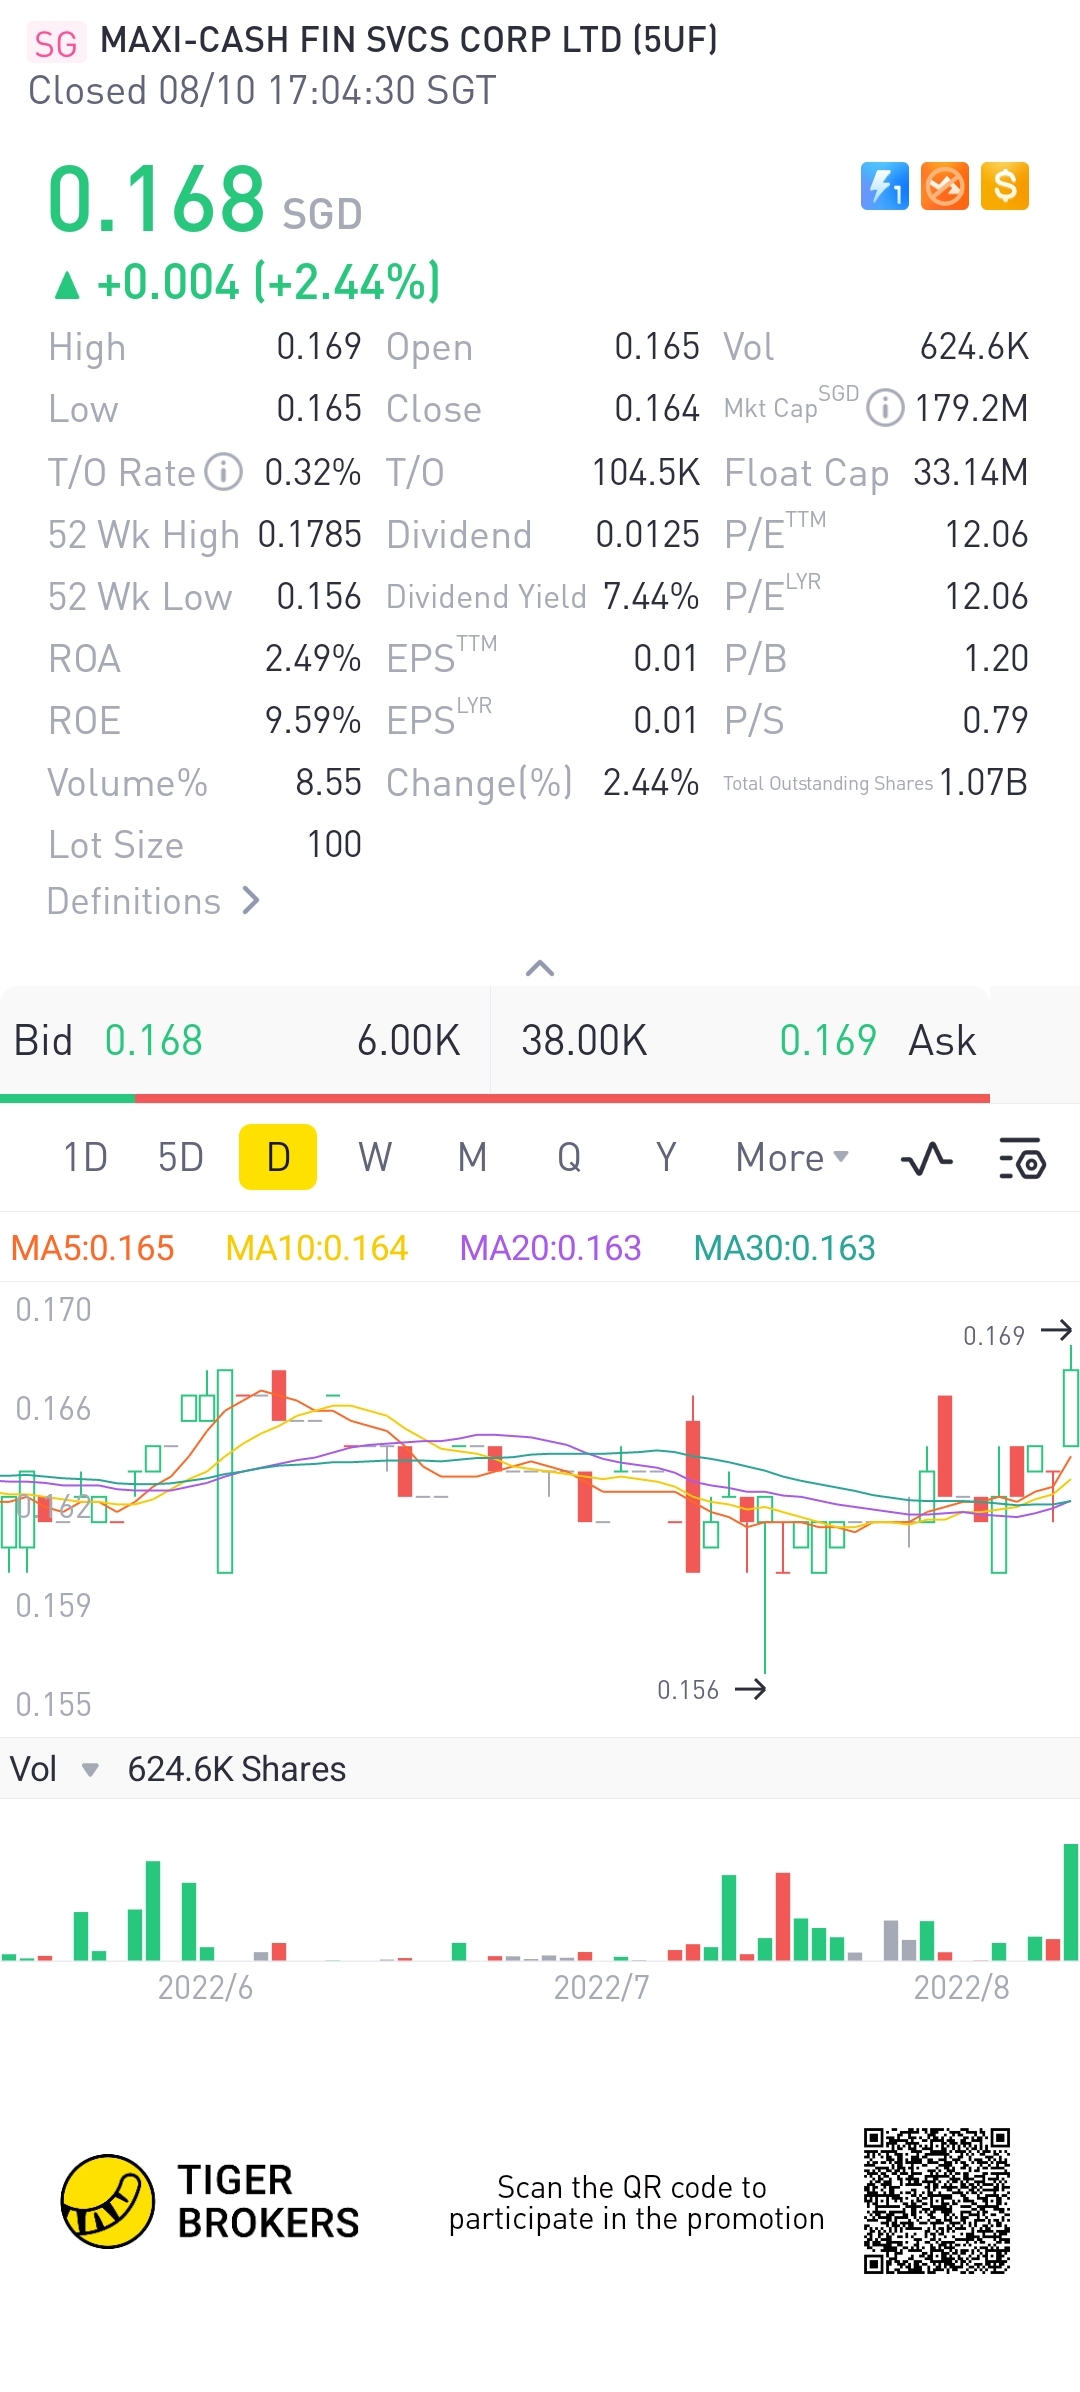Open chart settings list icon
1080x2392 pixels.
click(x=1022, y=1158)
